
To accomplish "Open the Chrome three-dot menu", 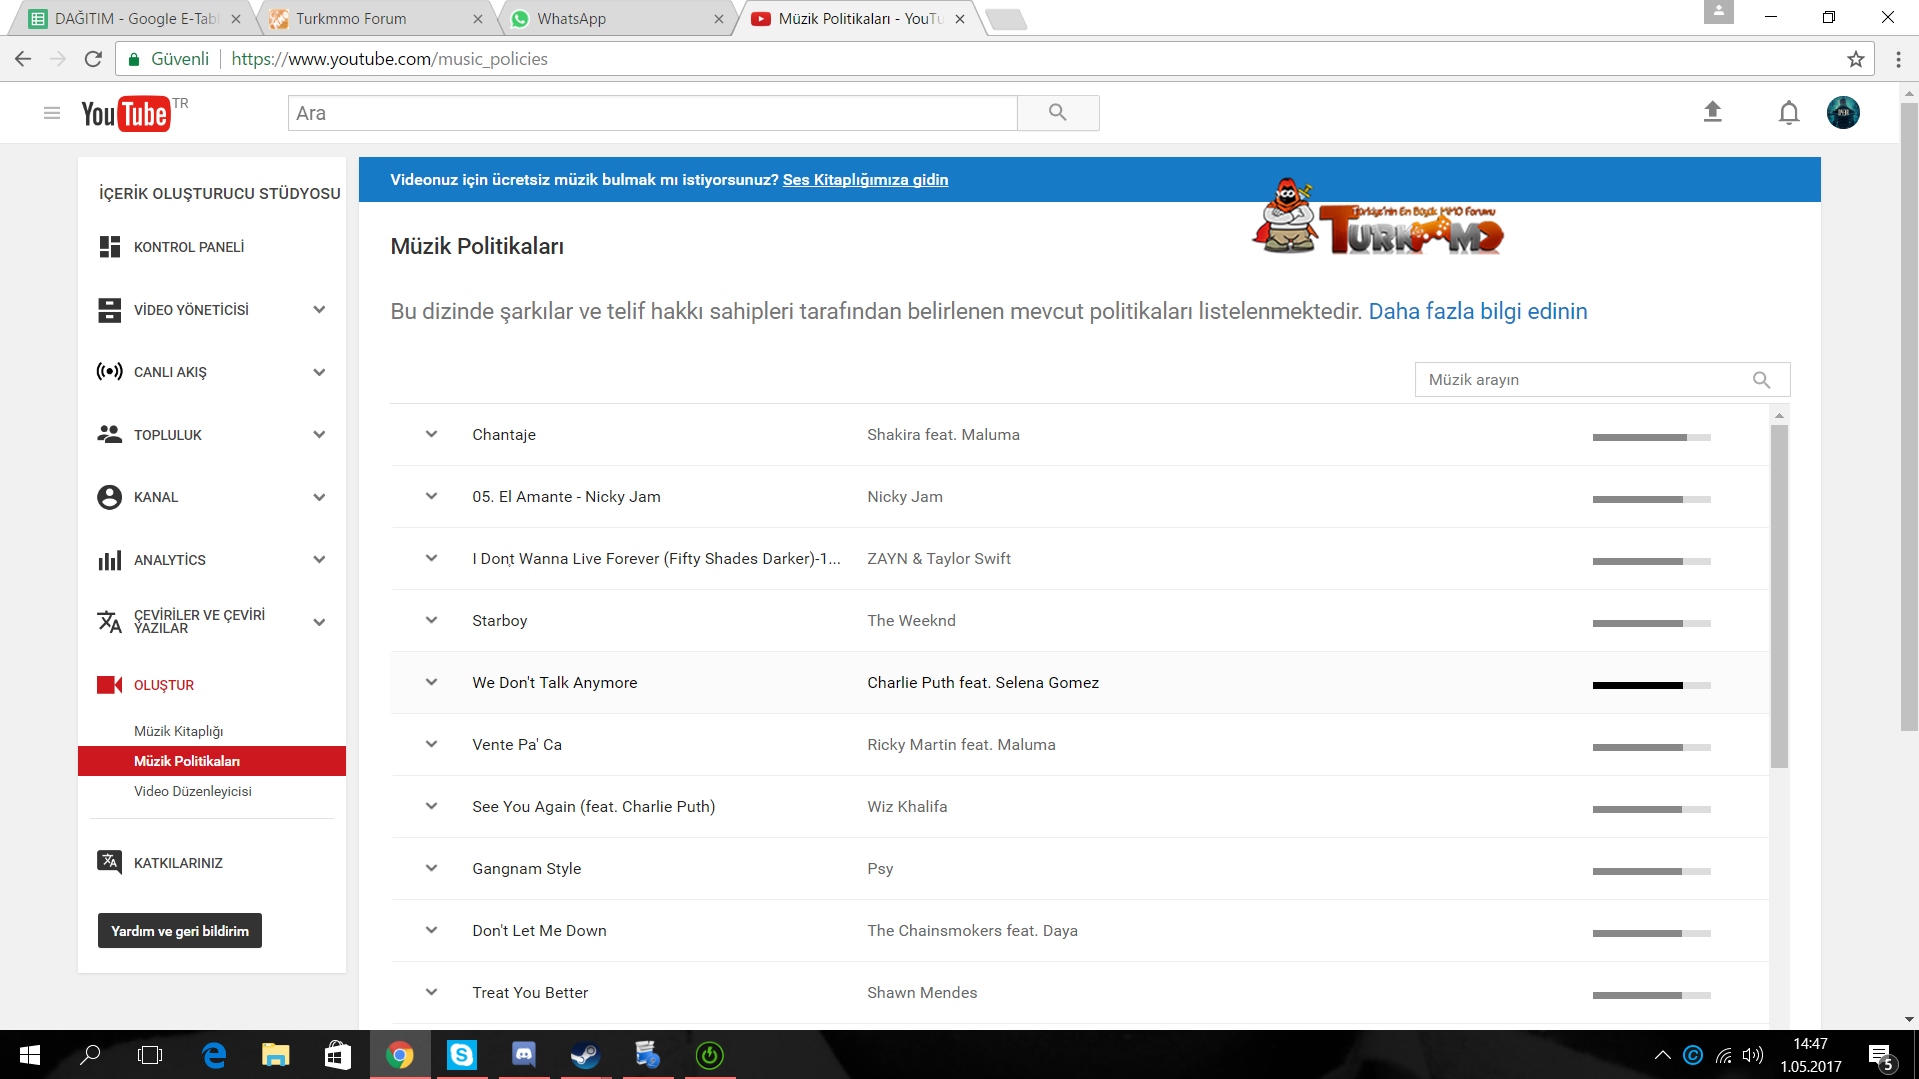I will click(x=1898, y=59).
